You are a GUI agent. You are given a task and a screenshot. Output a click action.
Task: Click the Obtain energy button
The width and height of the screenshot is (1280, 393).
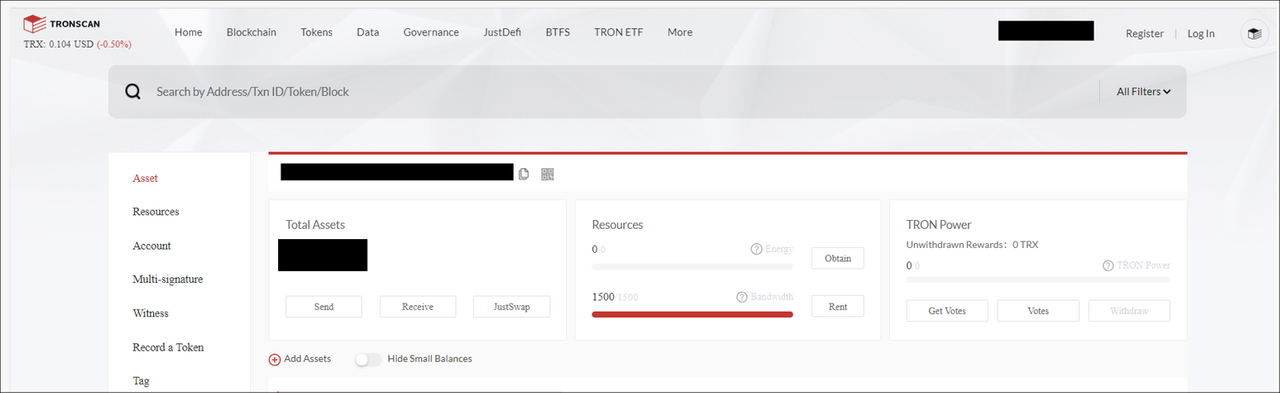[x=838, y=258]
